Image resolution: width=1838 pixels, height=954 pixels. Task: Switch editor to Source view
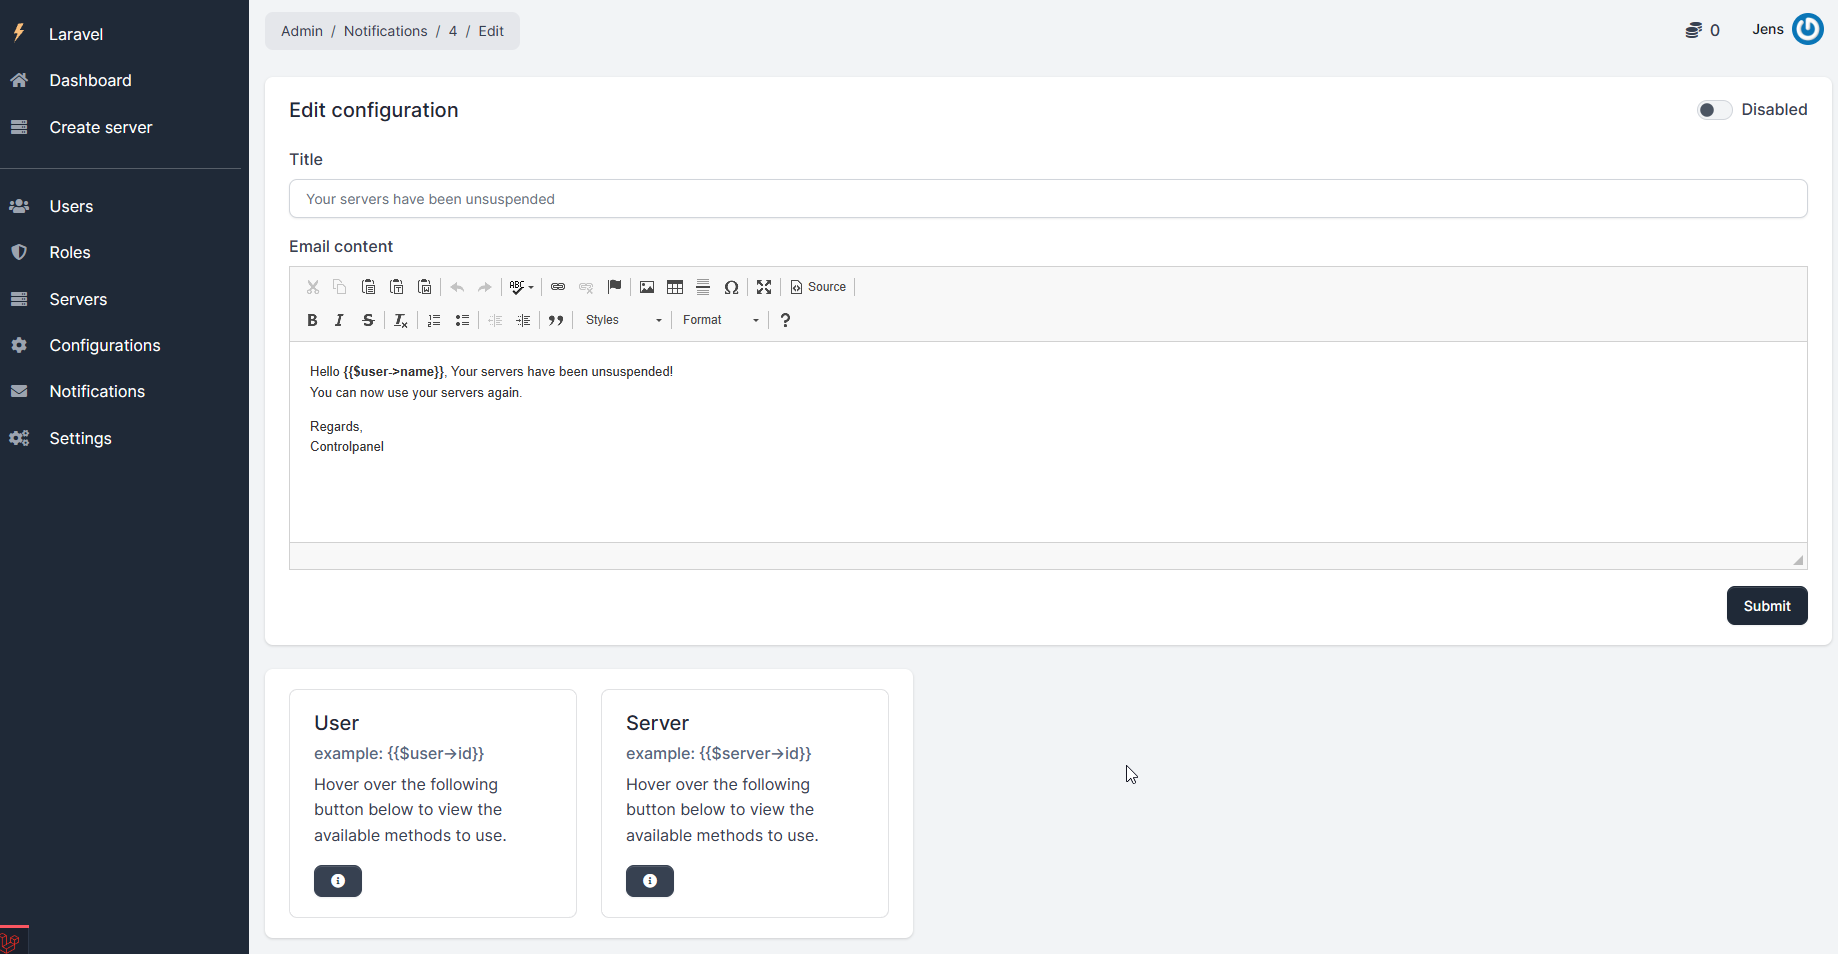point(818,287)
